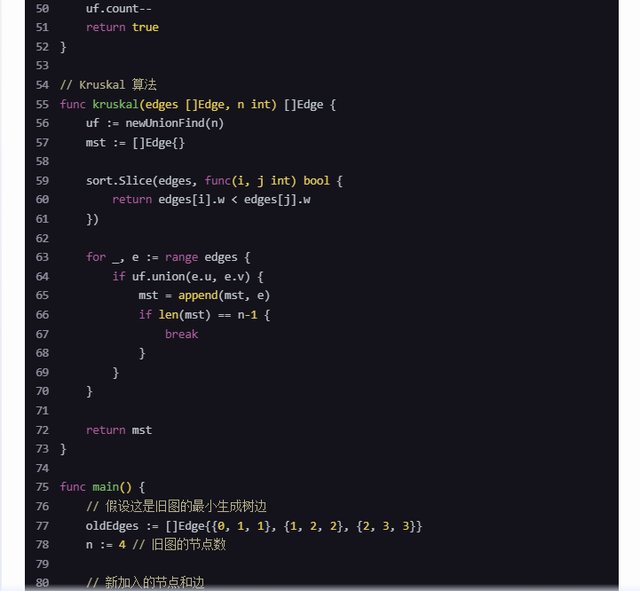This screenshot has width=640, height=591.
Task: Click the 'break' keyword on line 67
Action: click(182, 334)
